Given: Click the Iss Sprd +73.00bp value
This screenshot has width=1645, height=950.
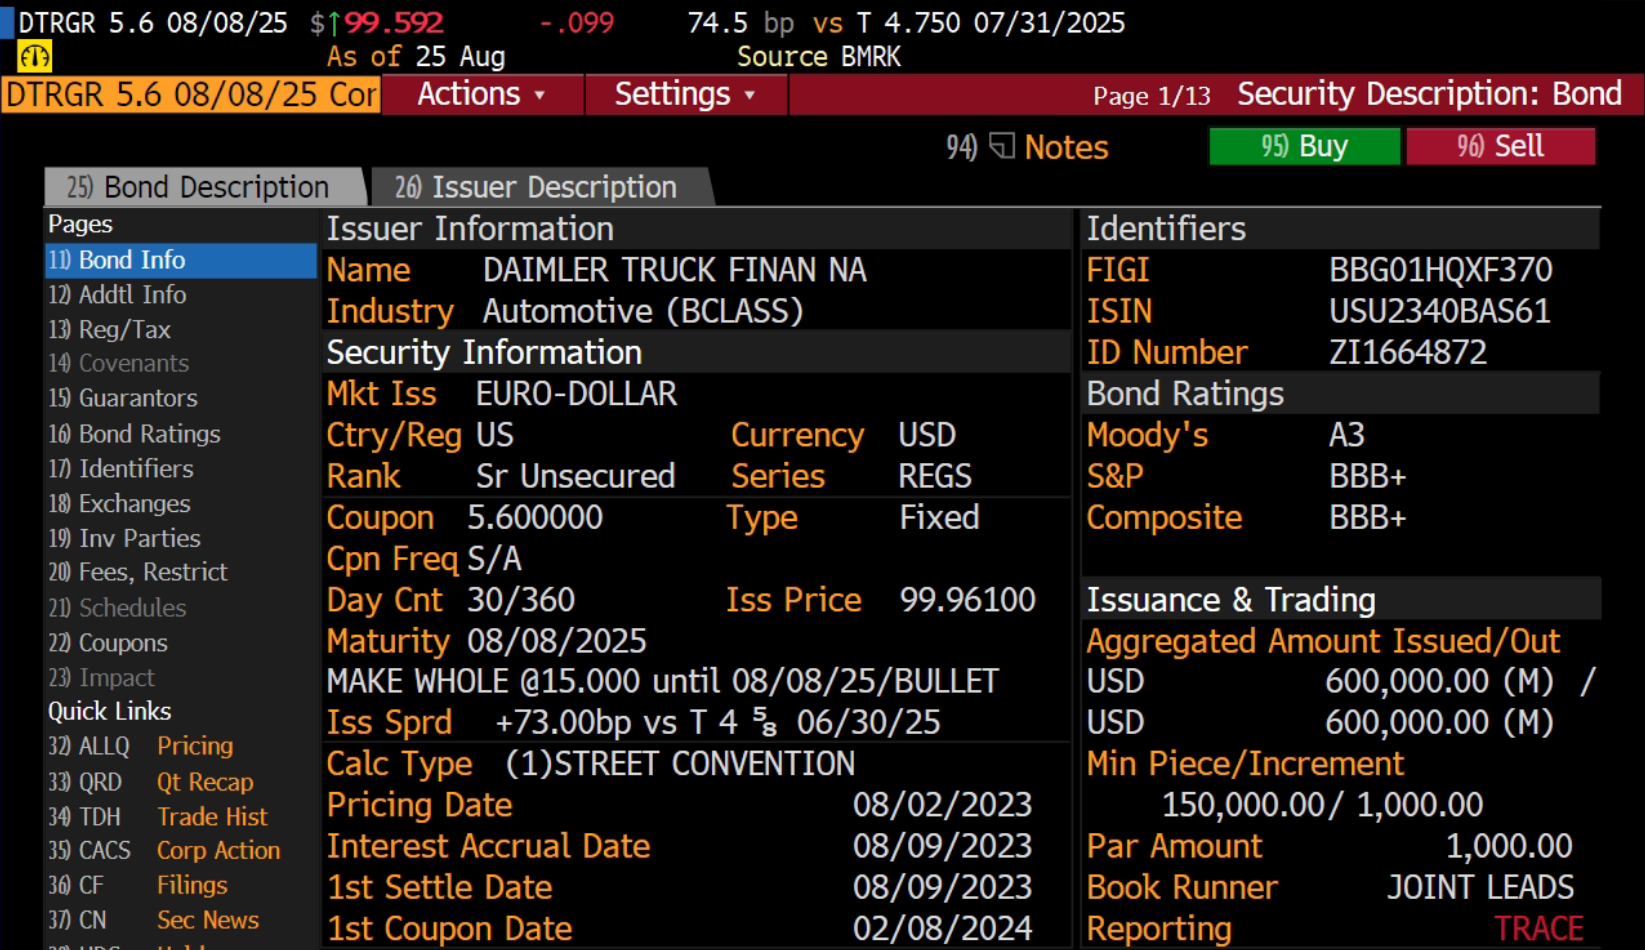Looking at the screenshot, I should tap(718, 722).
